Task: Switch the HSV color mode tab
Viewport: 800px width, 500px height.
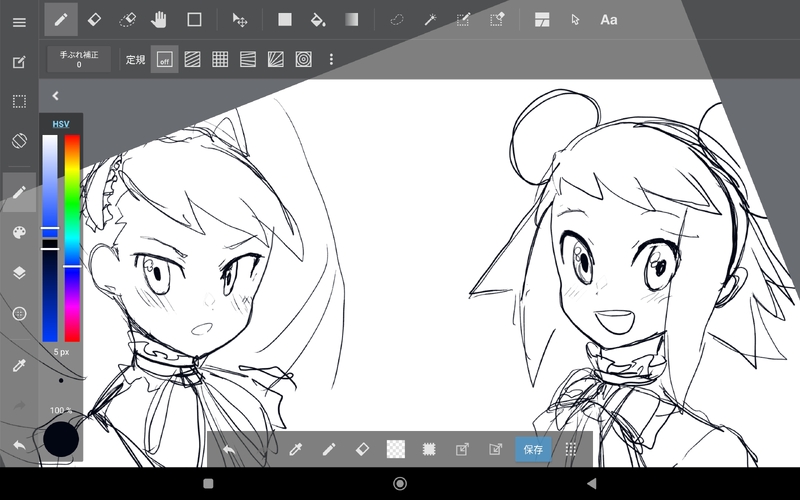Action: (61, 124)
